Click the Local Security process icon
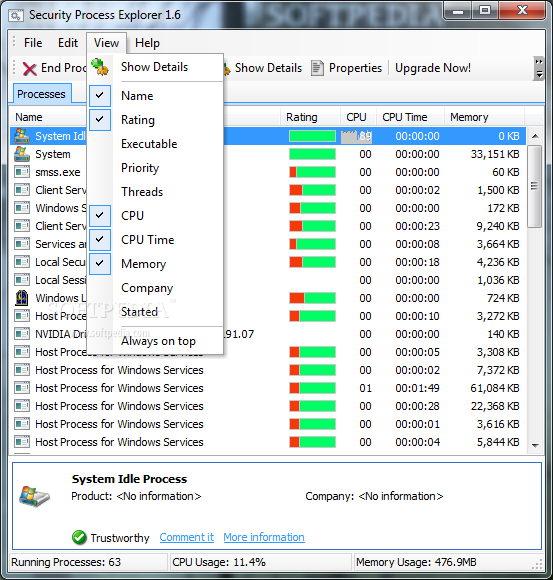Screen dimensions: 553x580 tap(22, 262)
